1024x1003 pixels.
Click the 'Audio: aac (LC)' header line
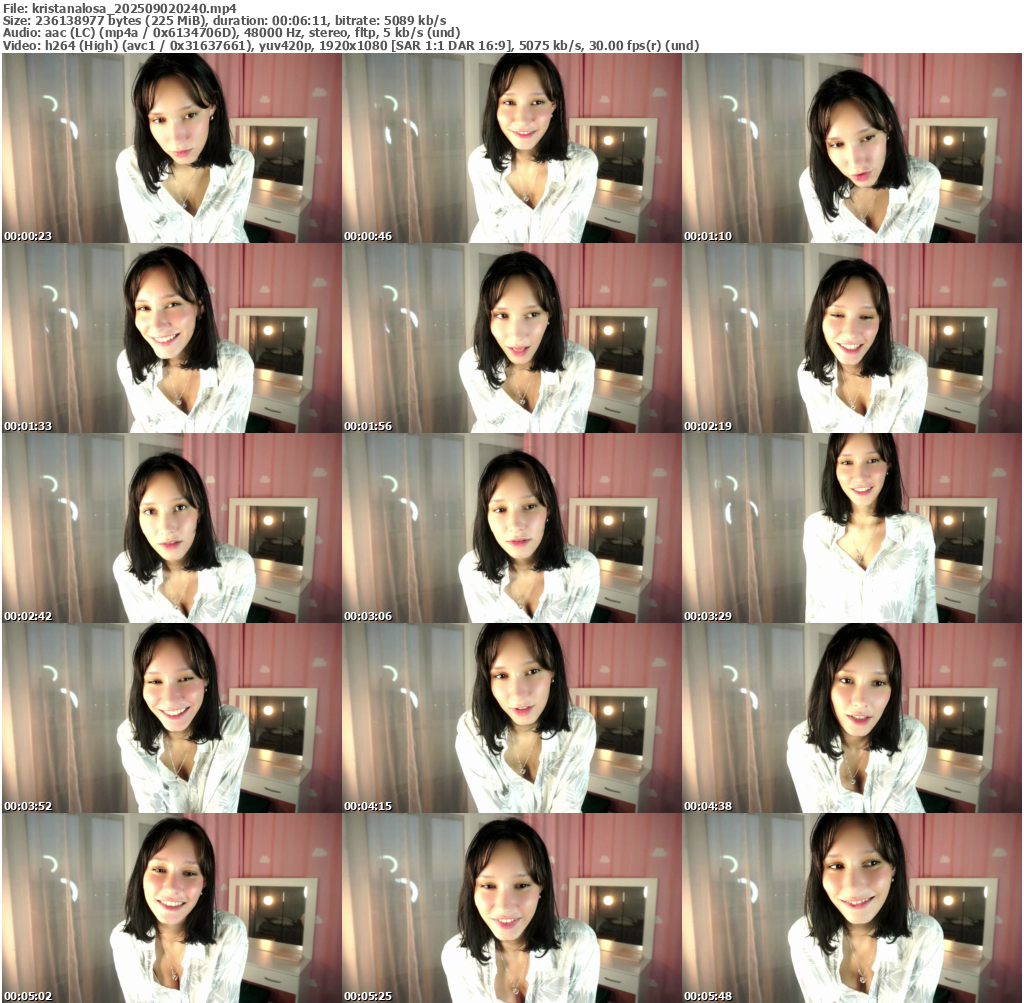[x=231, y=33]
